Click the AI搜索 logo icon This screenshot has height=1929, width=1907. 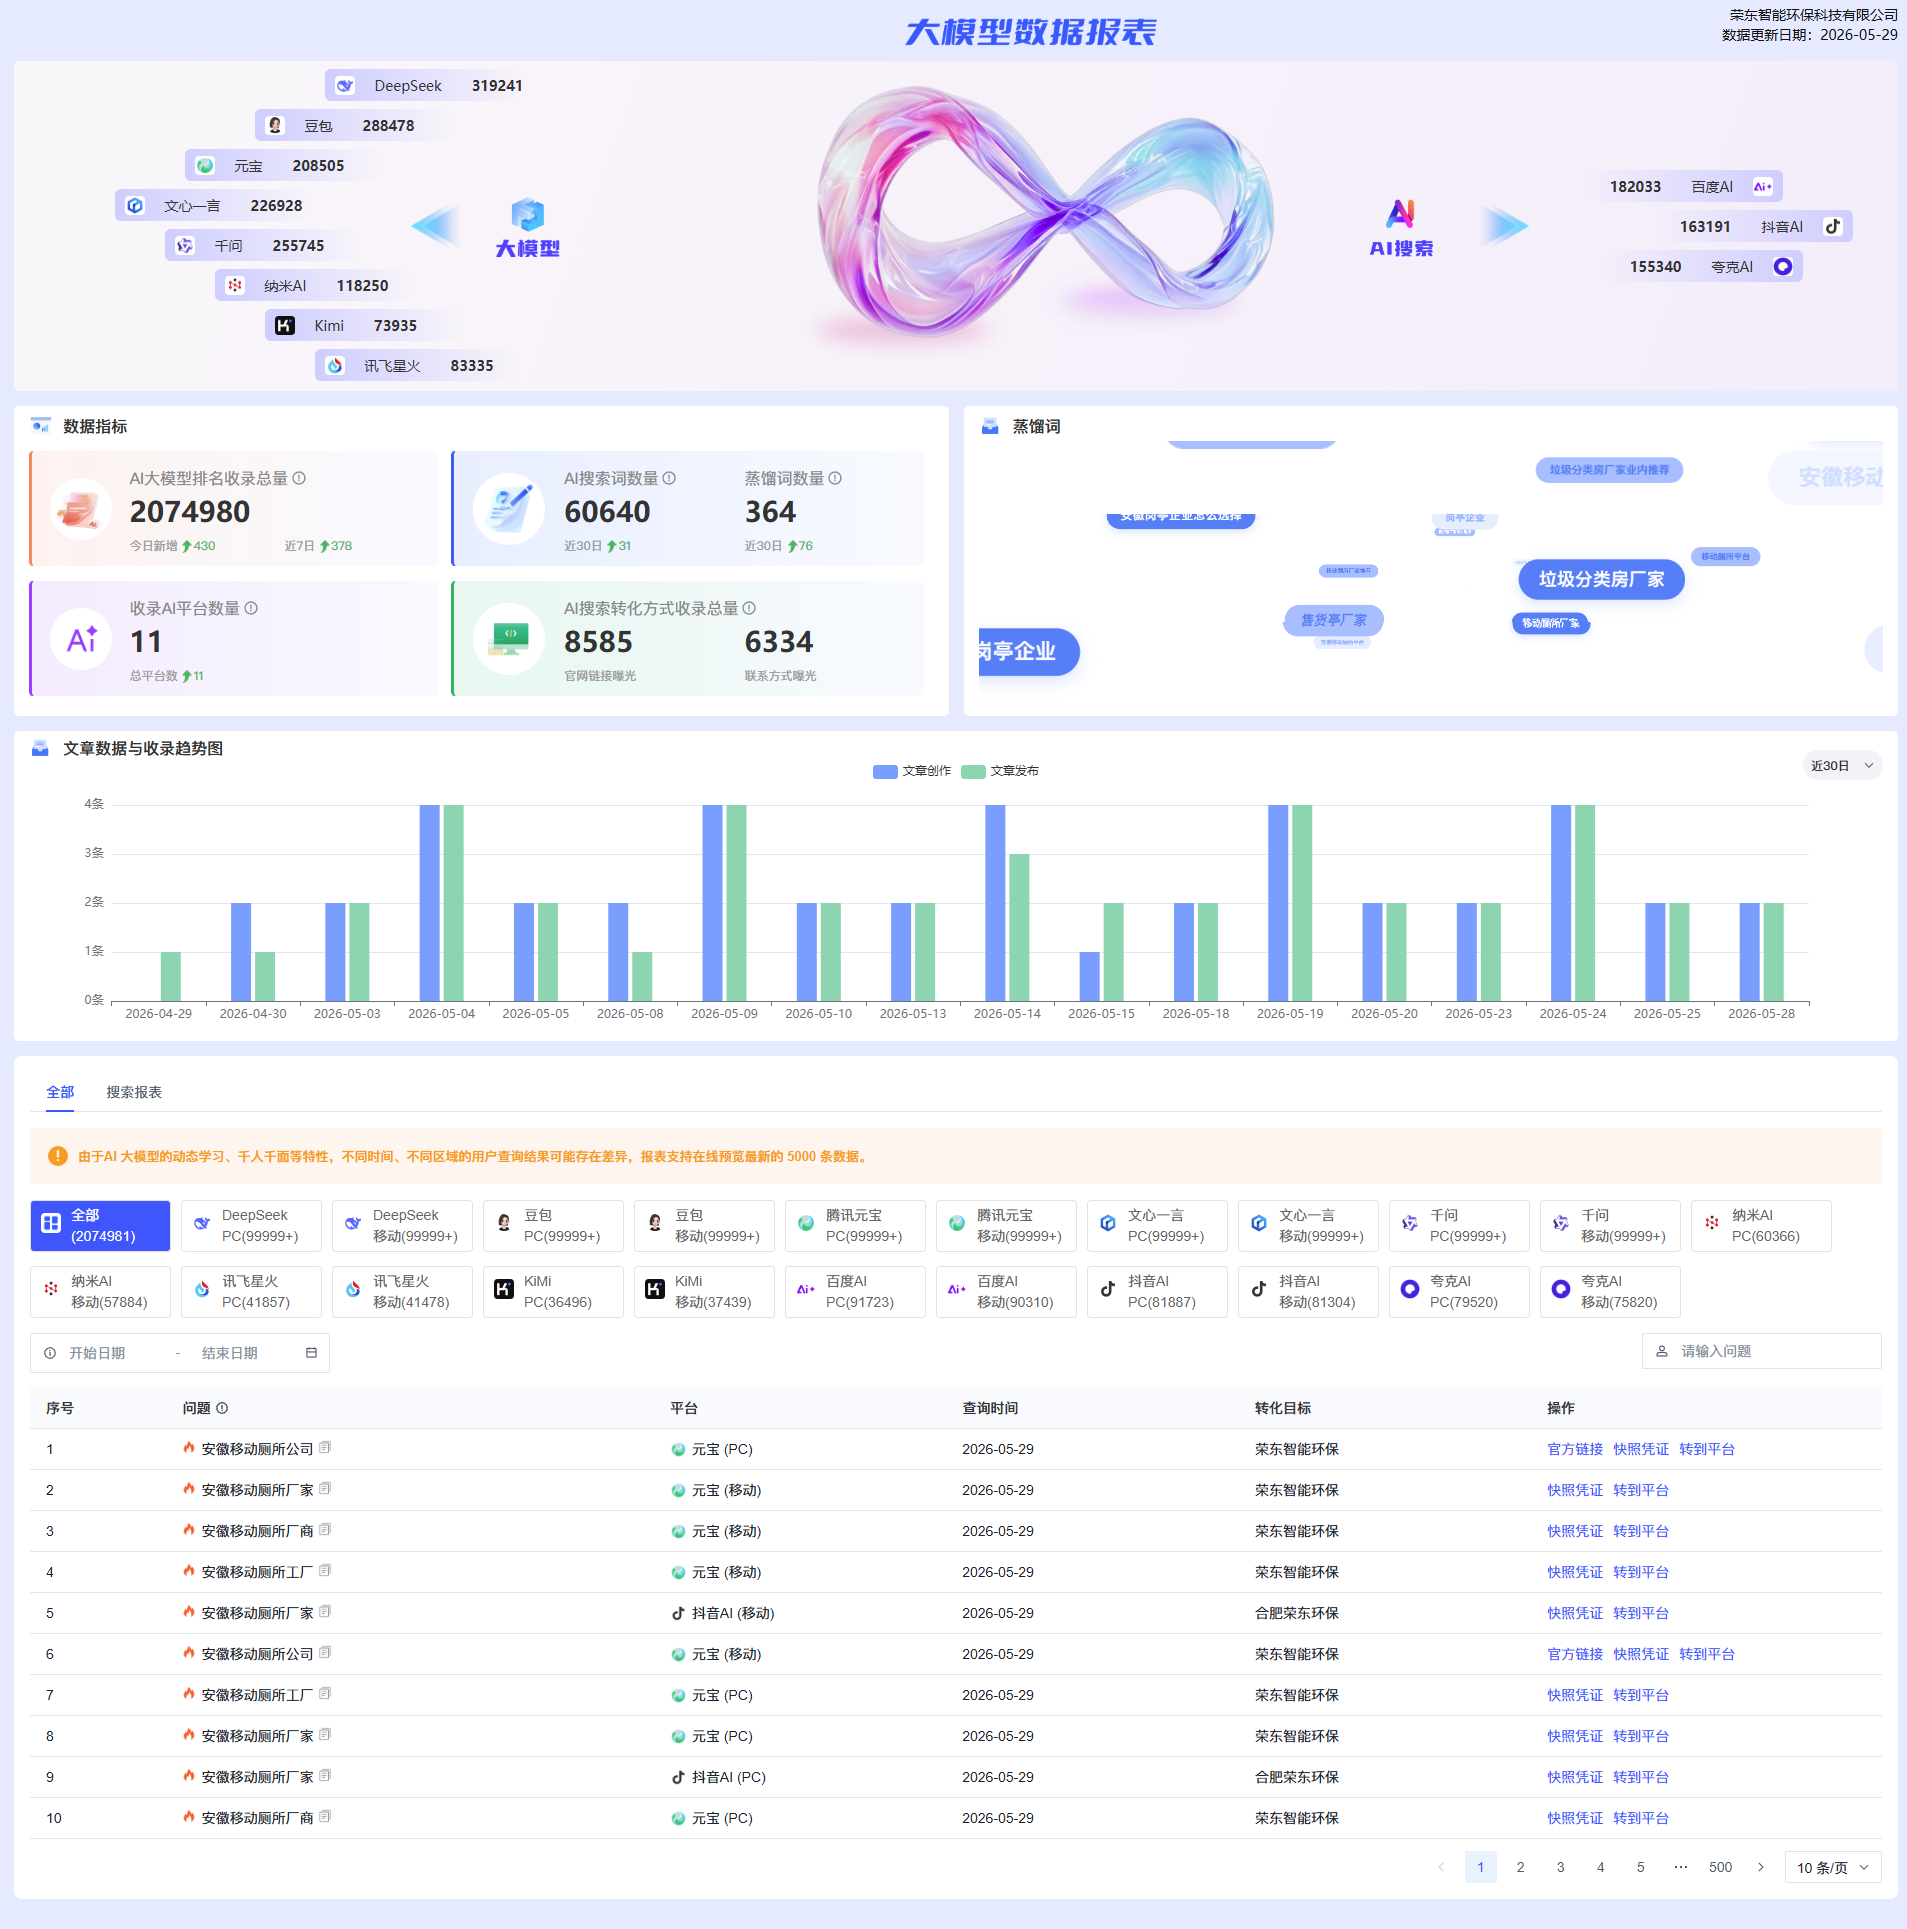(1401, 214)
